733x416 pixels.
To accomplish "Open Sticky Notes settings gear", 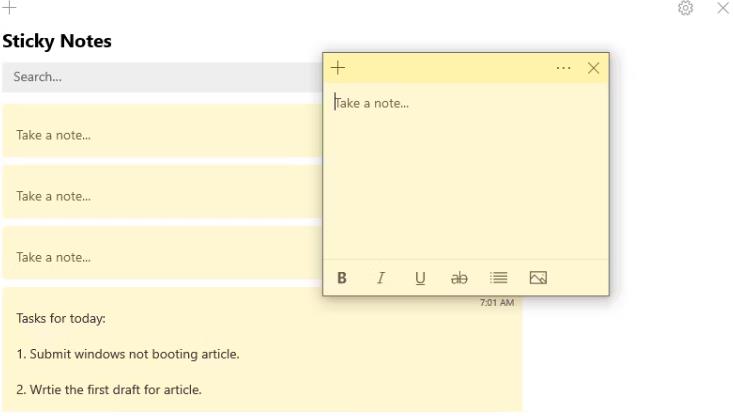I will pos(685,8).
